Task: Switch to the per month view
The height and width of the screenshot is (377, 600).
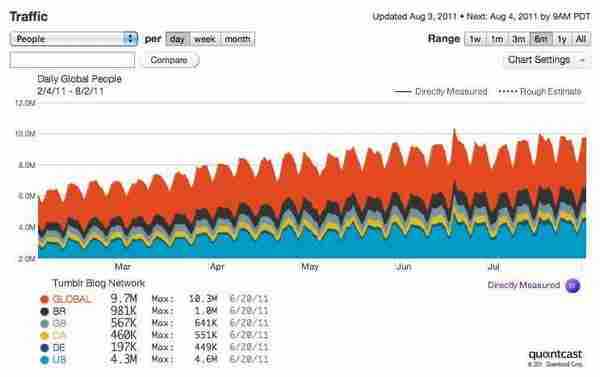Action: click(238, 39)
